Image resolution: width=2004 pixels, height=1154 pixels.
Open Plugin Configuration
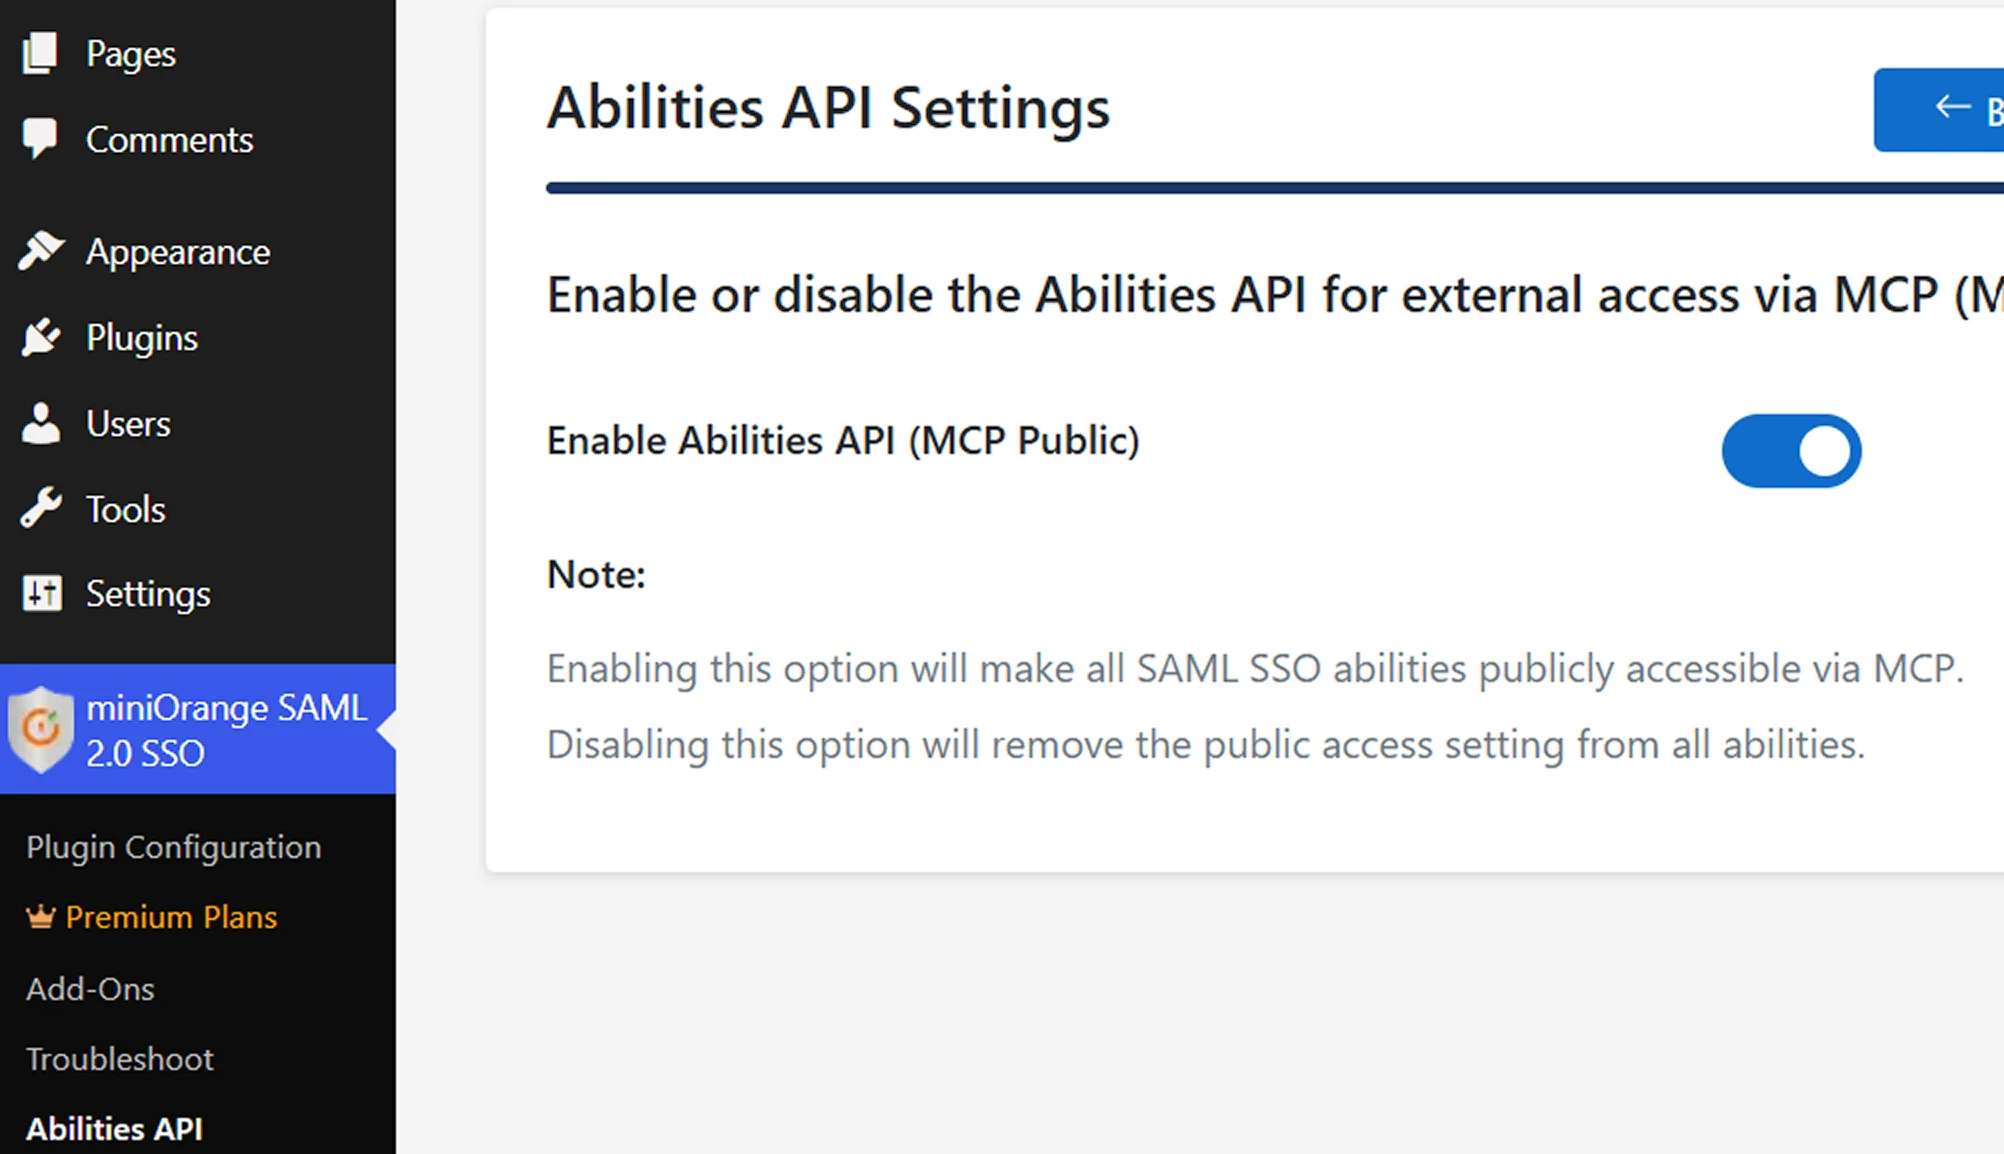click(173, 846)
